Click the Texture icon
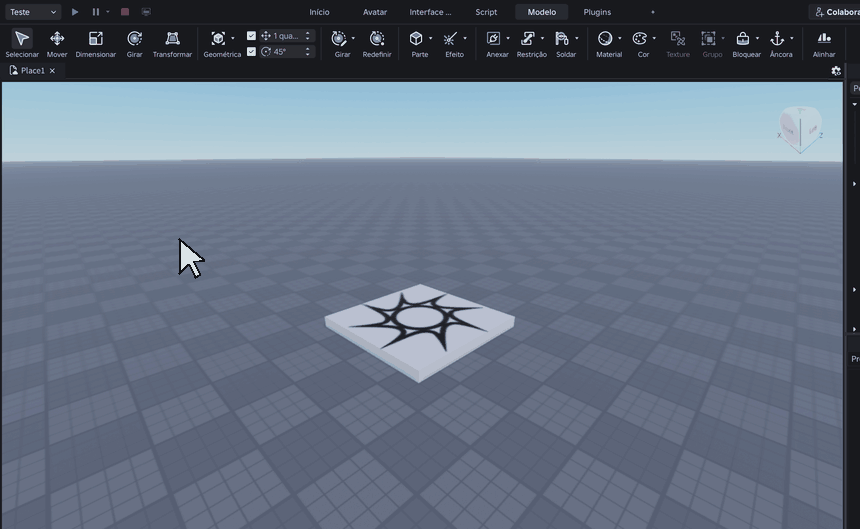This screenshot has height=529, width=860. pyautogui.click(x=678, y=38)
